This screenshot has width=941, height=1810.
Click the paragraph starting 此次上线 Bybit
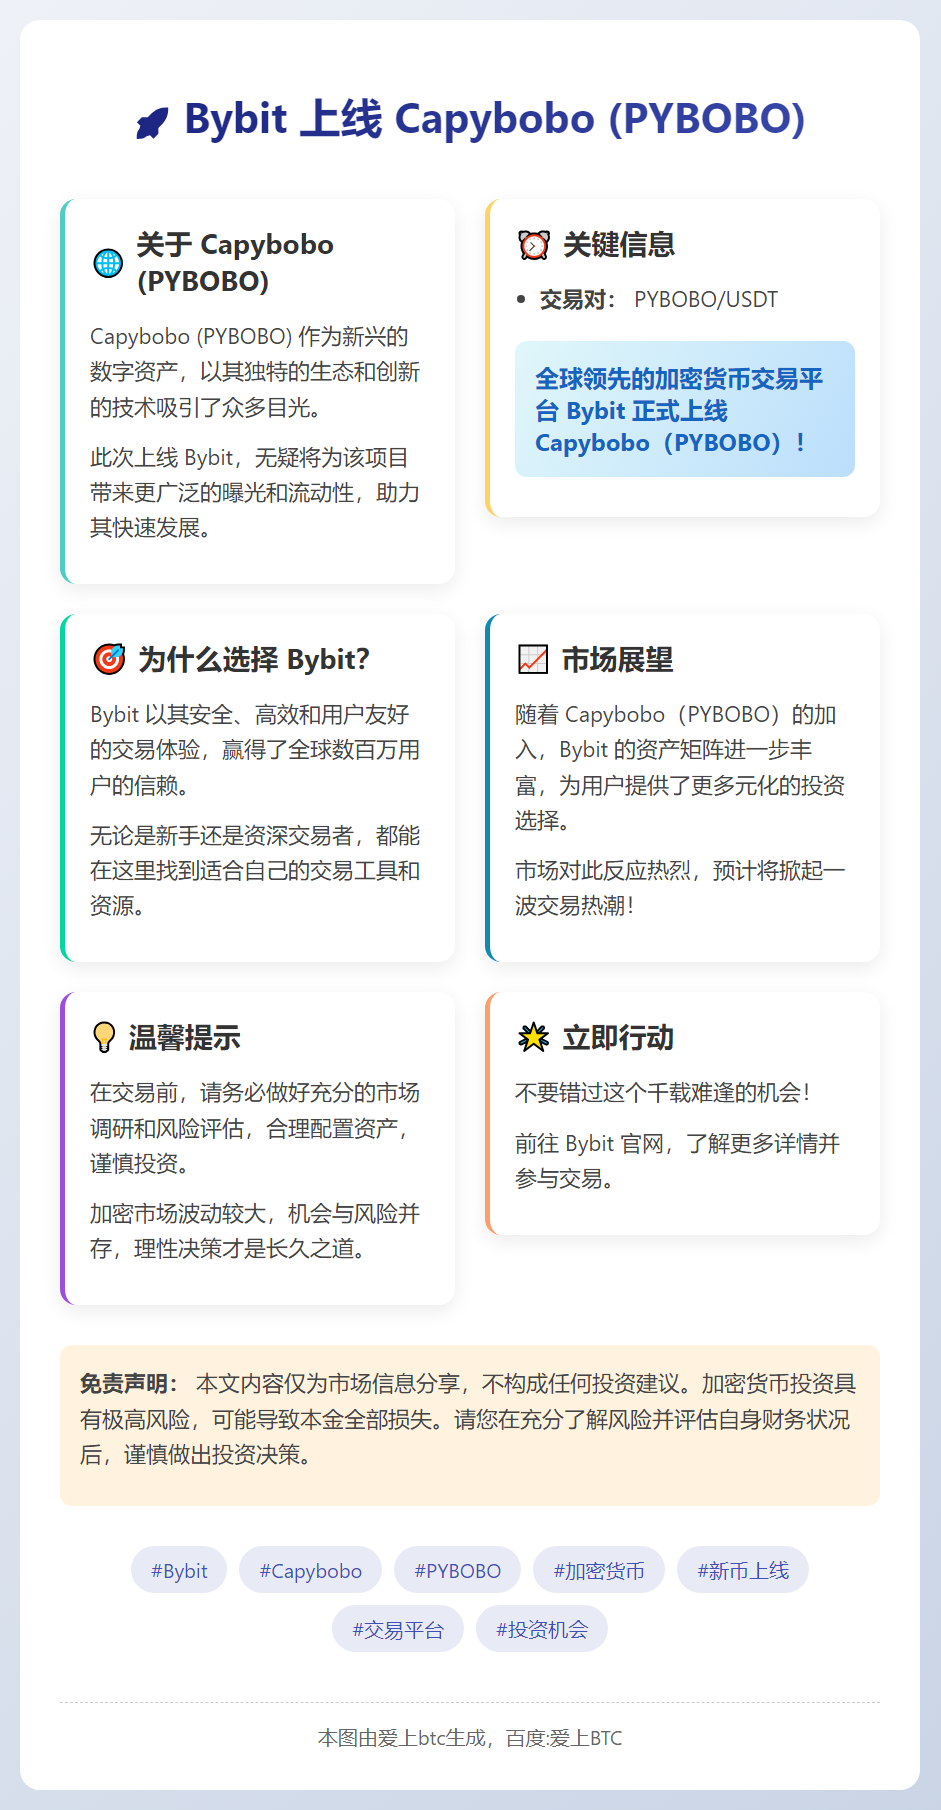pyautogui.click(x=255, y=493)
